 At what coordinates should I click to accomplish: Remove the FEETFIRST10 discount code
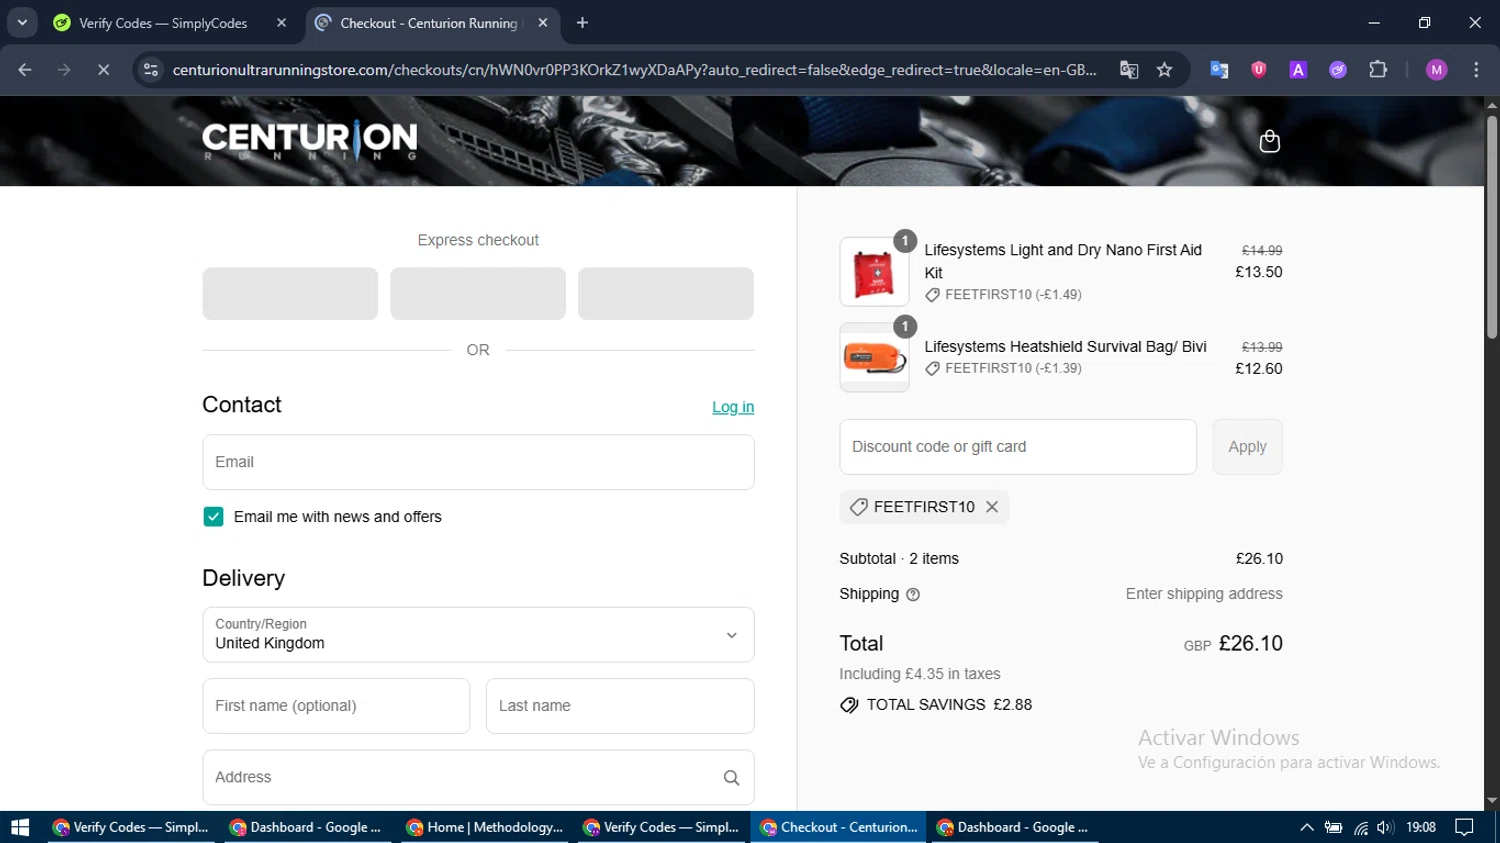point(992,507)
